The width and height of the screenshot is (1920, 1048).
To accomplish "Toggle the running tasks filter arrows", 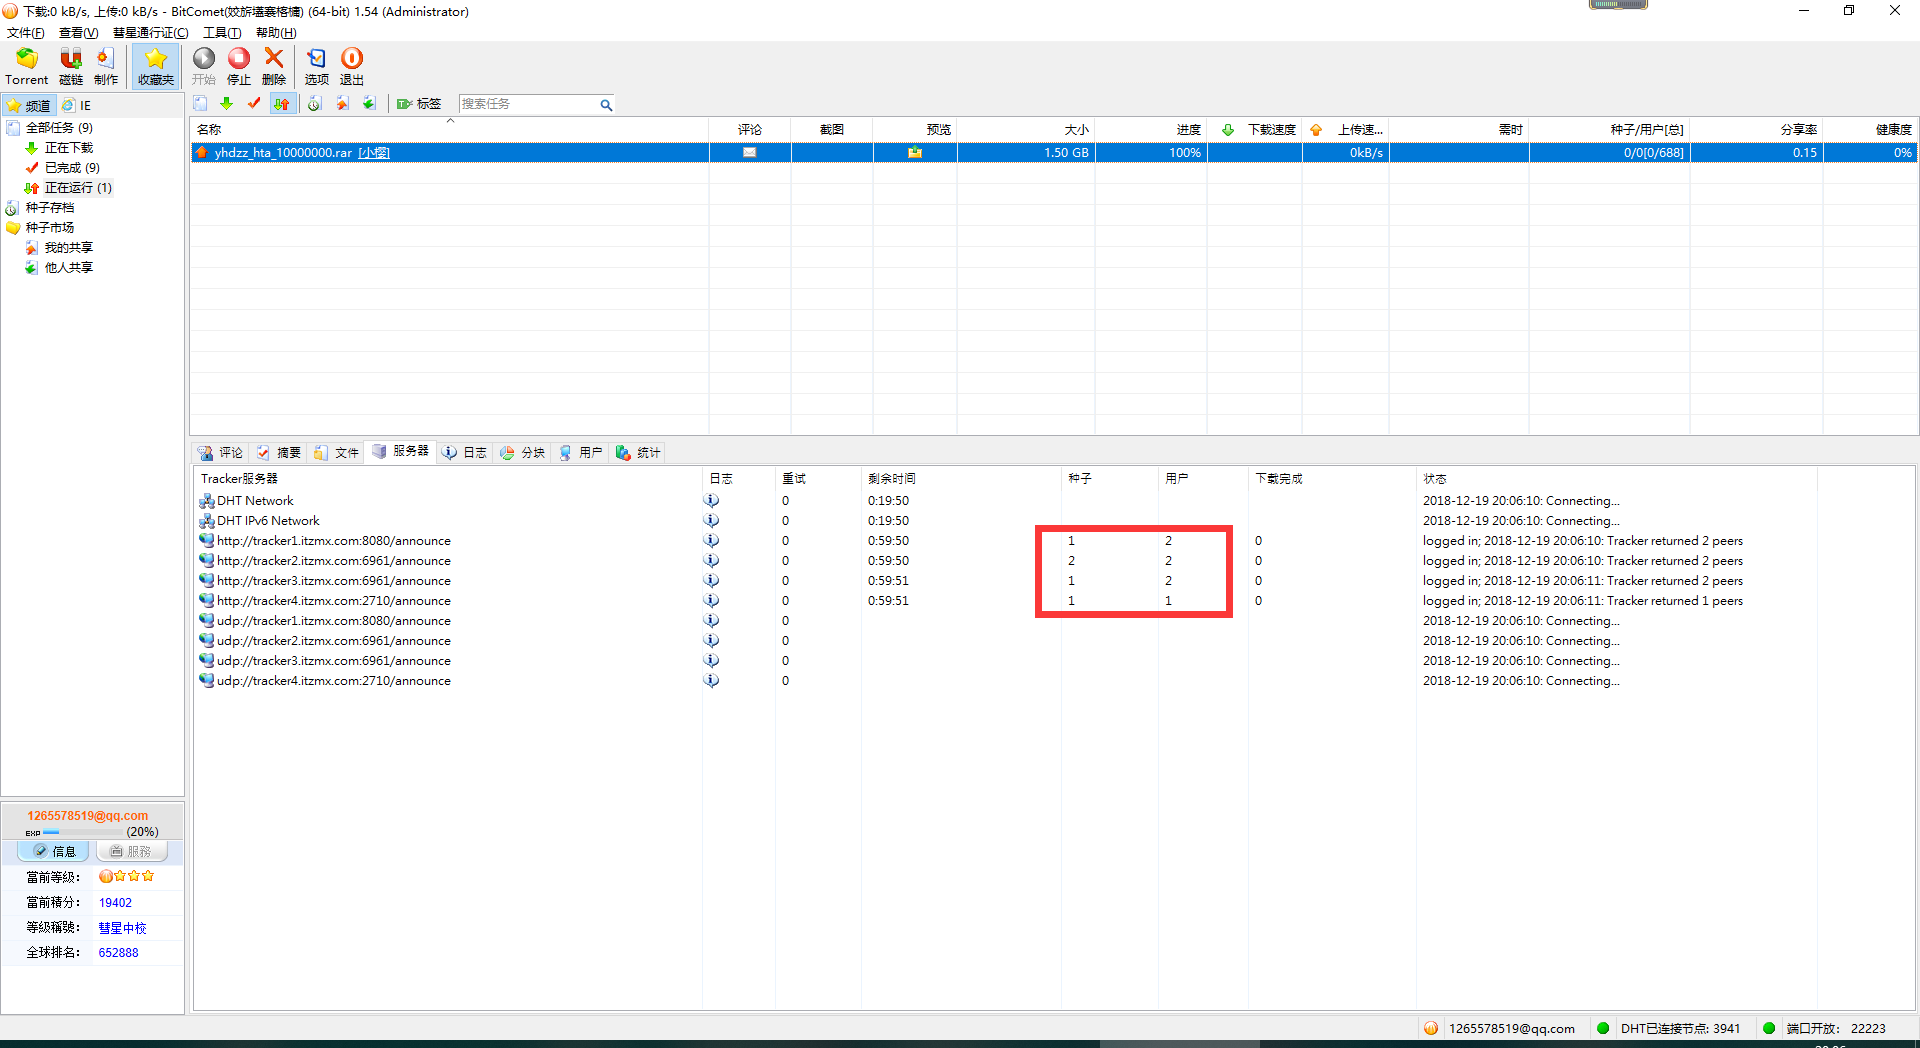I will click(282, 104).
